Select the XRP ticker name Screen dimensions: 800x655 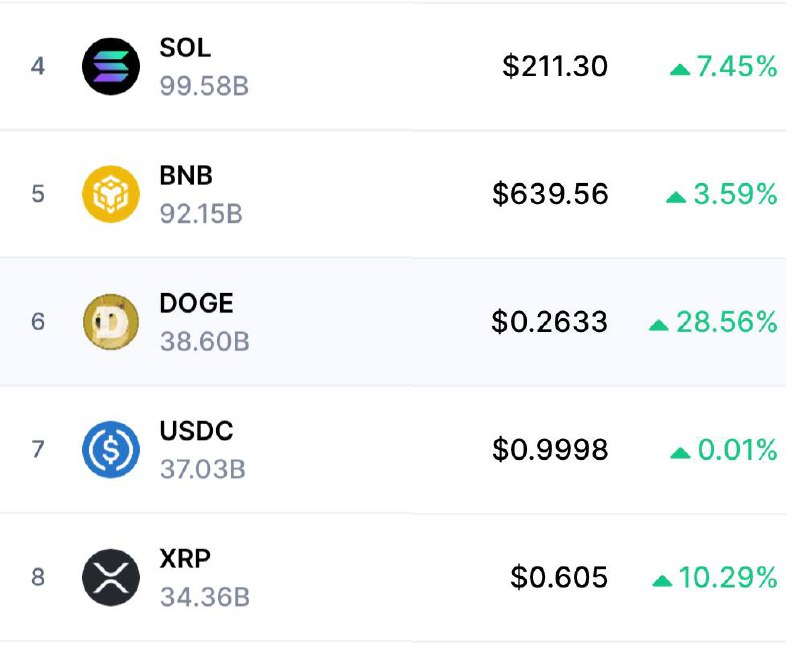tap(185, 559)
